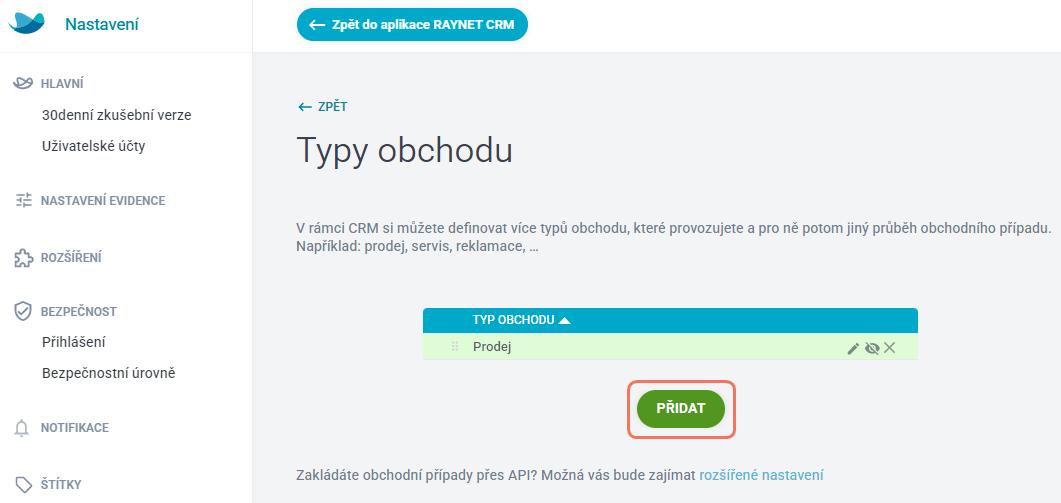
Task: Click the tag icon for Štítky
Action: click(24, 485)
